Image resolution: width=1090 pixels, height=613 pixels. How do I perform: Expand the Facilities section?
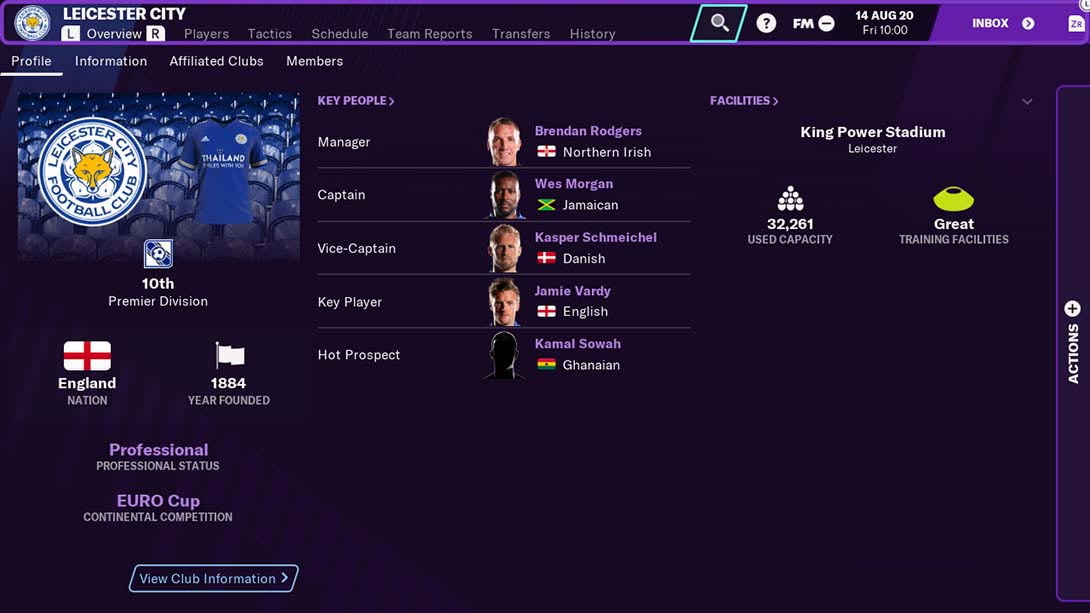point(744,101)
